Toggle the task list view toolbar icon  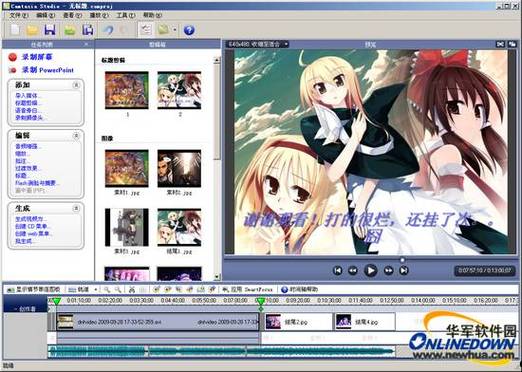pos(145,30)
